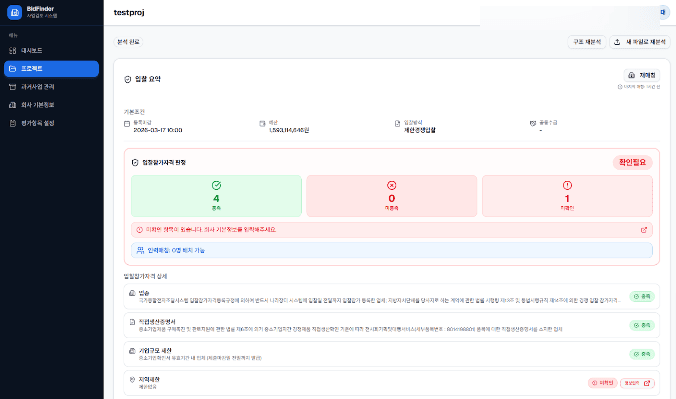Click location icon left of 지역제한
The height and width of the screenshot is (399, 676).
(x=132, y=380)
